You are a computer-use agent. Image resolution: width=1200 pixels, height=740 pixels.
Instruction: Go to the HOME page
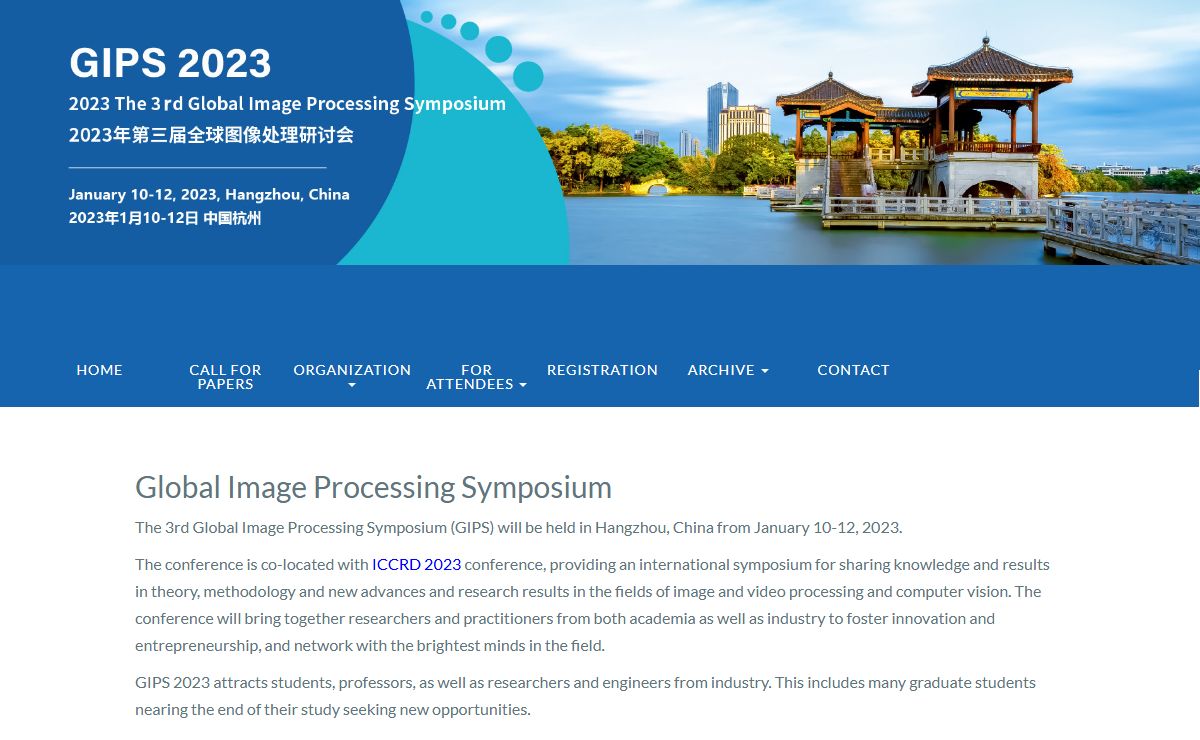[x=99, y=370]
